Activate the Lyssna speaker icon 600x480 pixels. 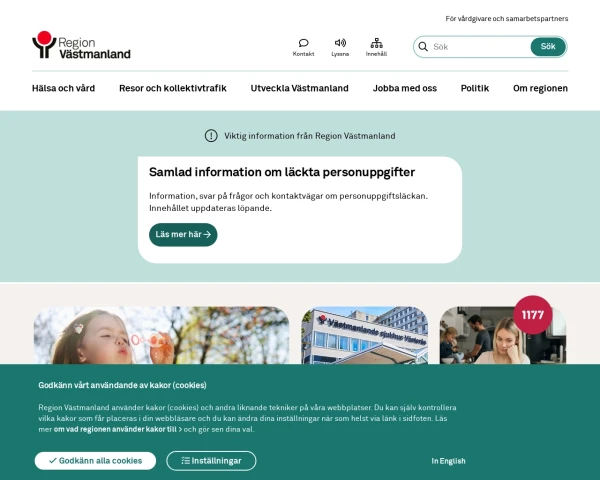pyautogui.click(x=340, y=42)
